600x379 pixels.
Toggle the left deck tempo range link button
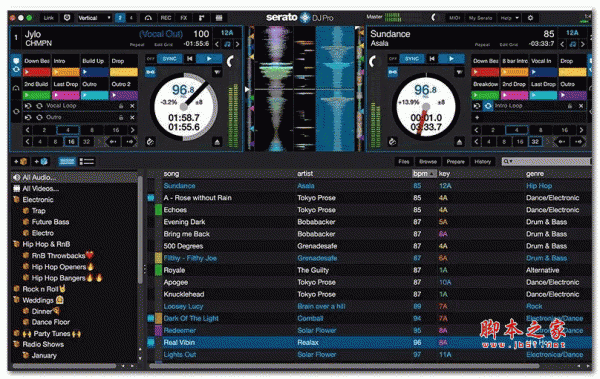(150, 72)
